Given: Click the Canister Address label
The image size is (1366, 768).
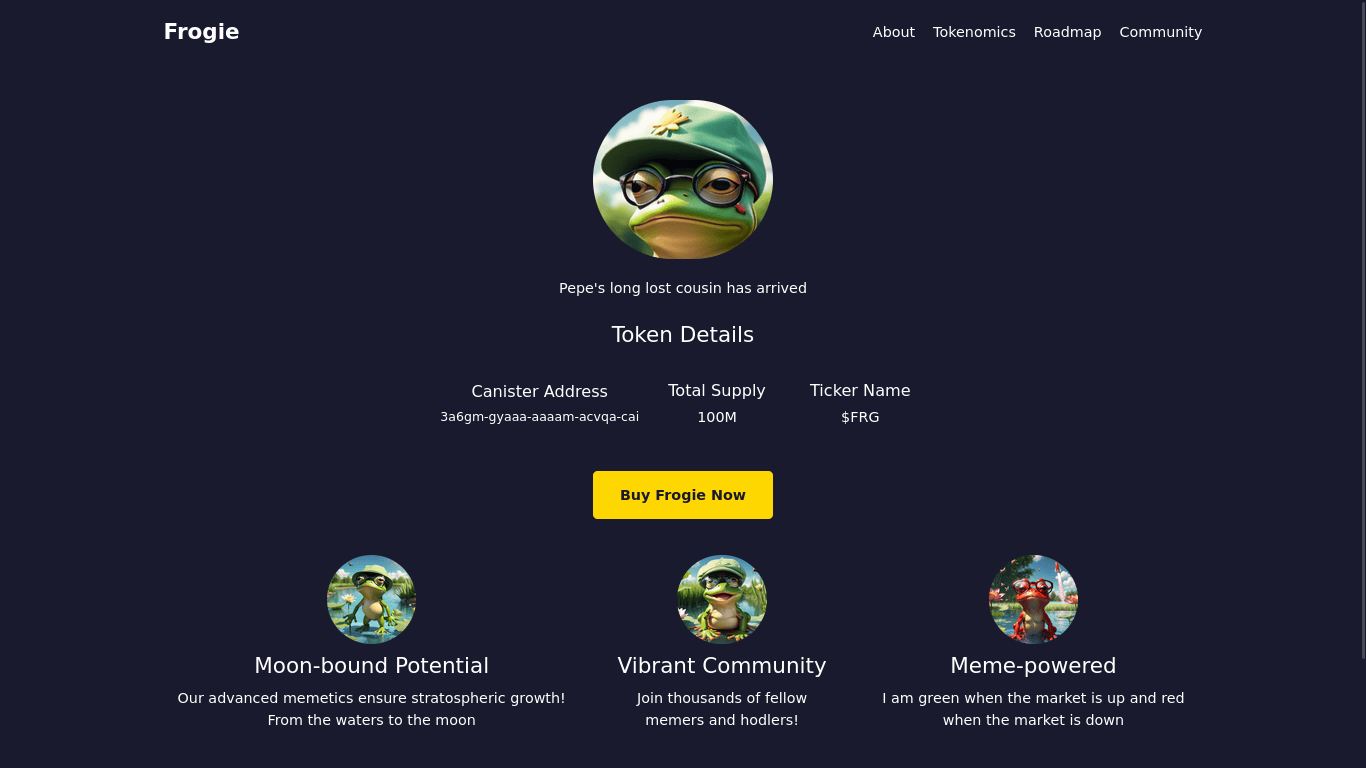Looking at the screenshot, I should (x=539, y=391).
